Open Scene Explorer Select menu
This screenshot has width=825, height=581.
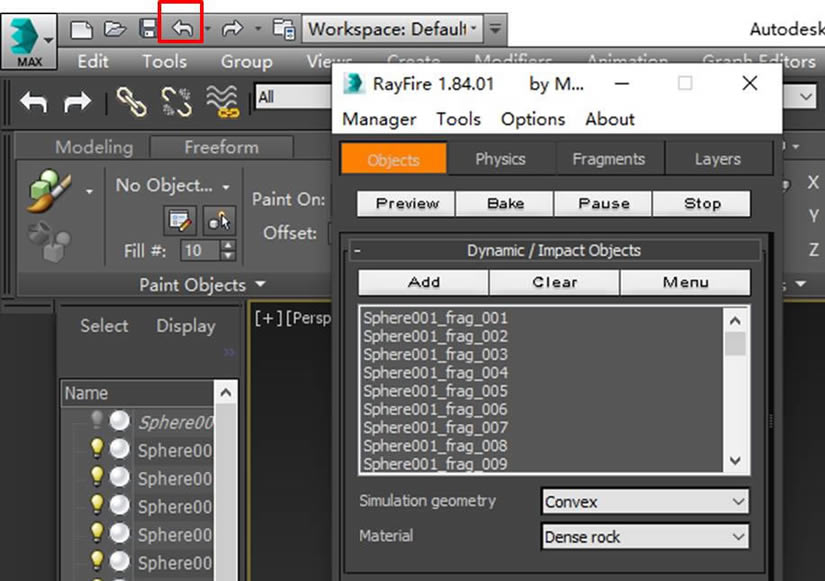[x=104, y=326]
